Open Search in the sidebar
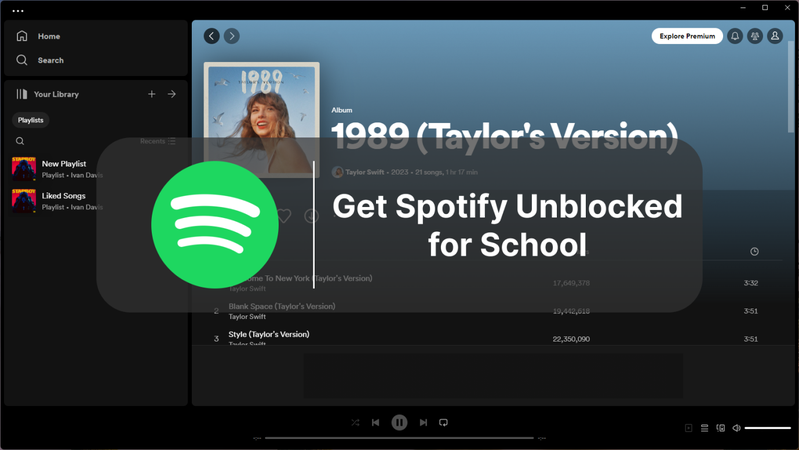The width and height of the screenshot is (799, 450). pyautogui.click(x=50, y=60)
